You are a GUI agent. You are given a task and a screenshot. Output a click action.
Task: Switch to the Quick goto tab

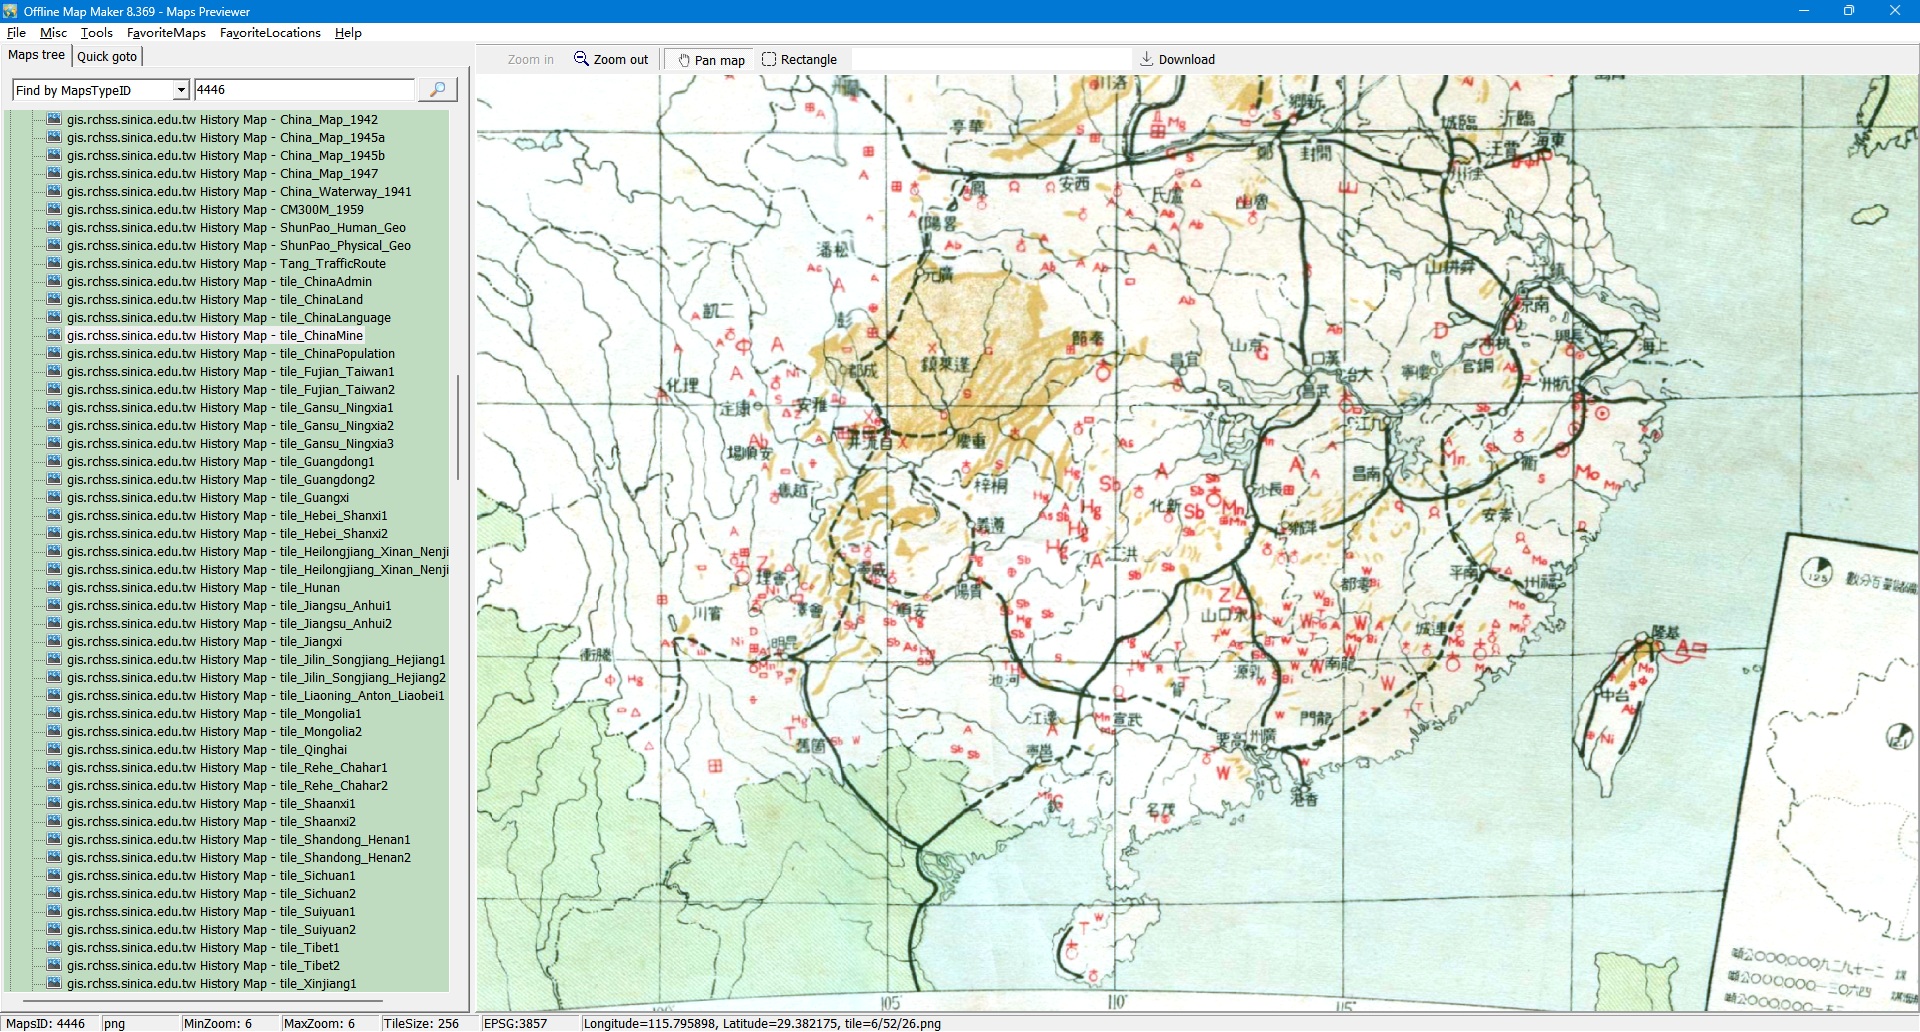107,57
